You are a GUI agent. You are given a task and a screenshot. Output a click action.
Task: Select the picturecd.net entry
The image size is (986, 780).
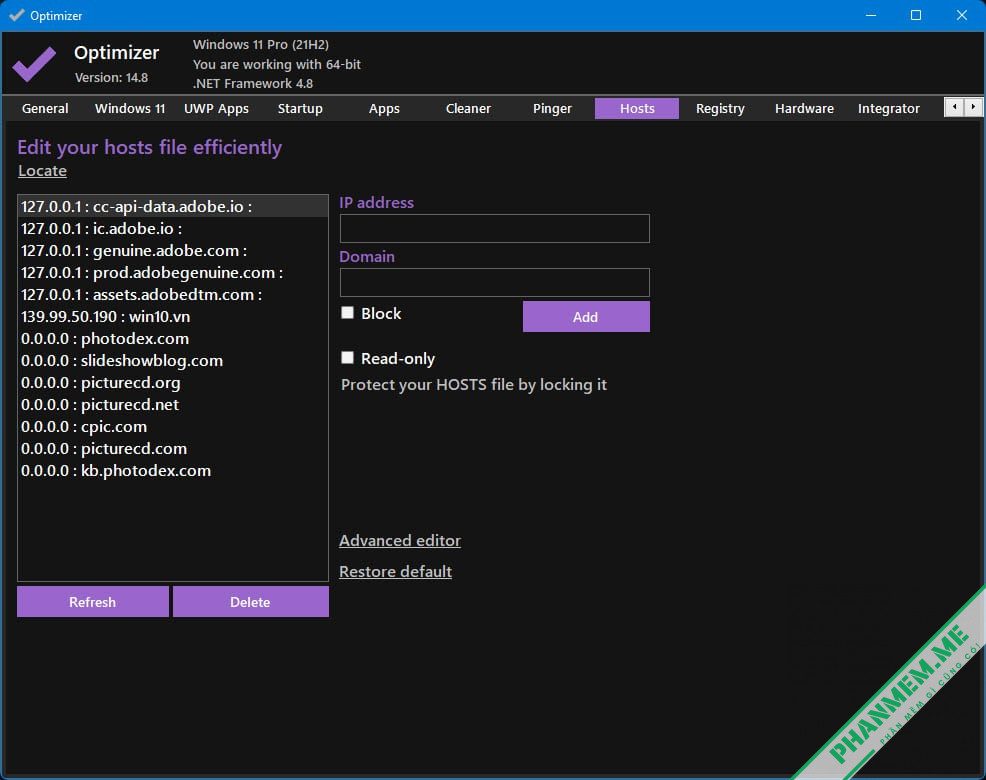click(x=173, y=404)
